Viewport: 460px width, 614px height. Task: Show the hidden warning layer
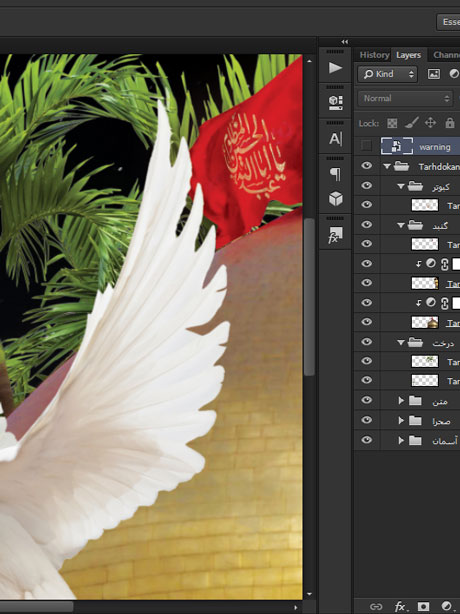(x=366, y=146)
